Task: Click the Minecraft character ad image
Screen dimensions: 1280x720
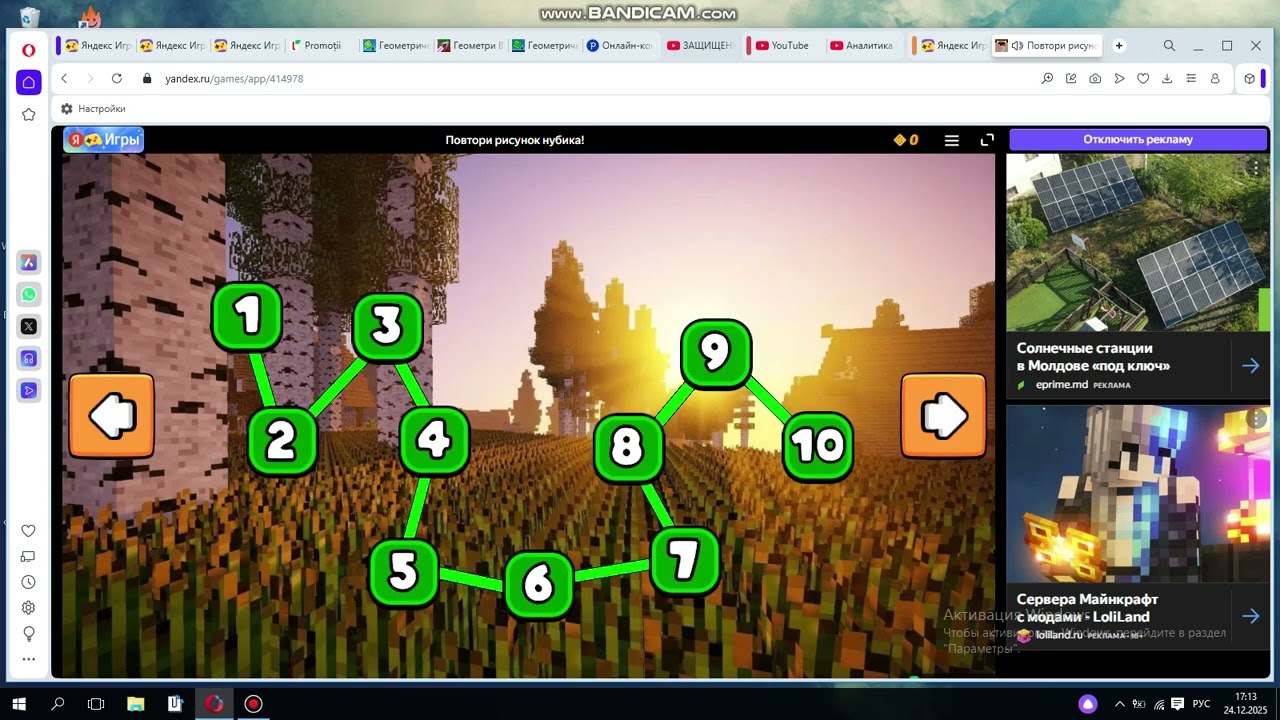Action: (1138, 493)
